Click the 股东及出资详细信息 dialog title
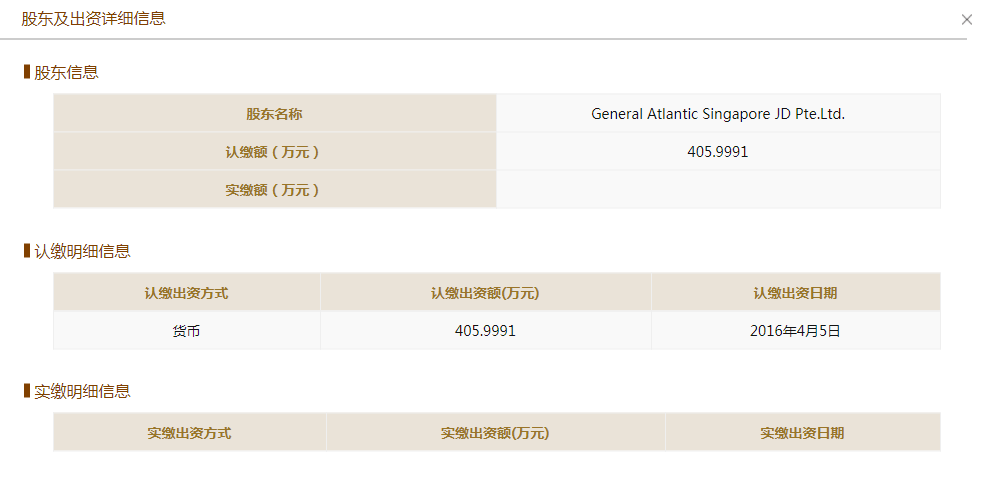 coord(94,18)
